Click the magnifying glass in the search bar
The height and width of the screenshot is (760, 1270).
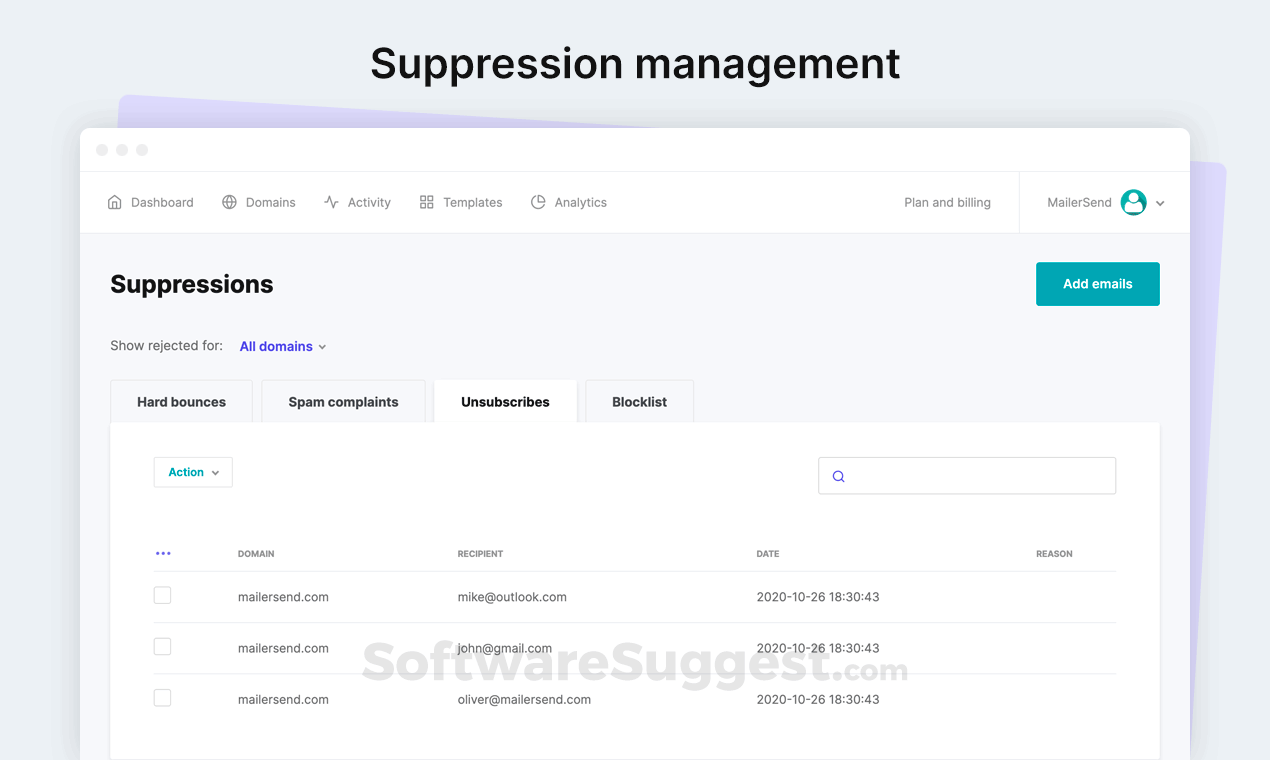(x=838, y=476)
